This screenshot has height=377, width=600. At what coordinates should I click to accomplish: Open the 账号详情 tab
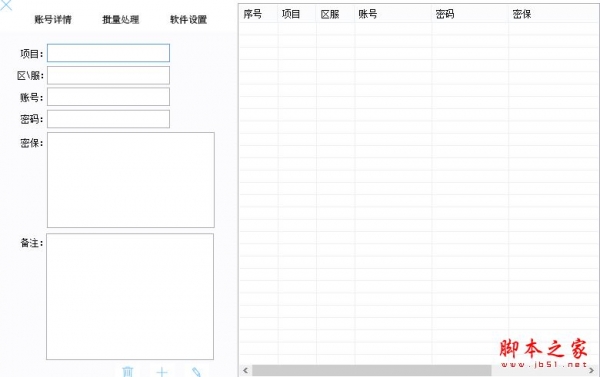tap(53, 20)
